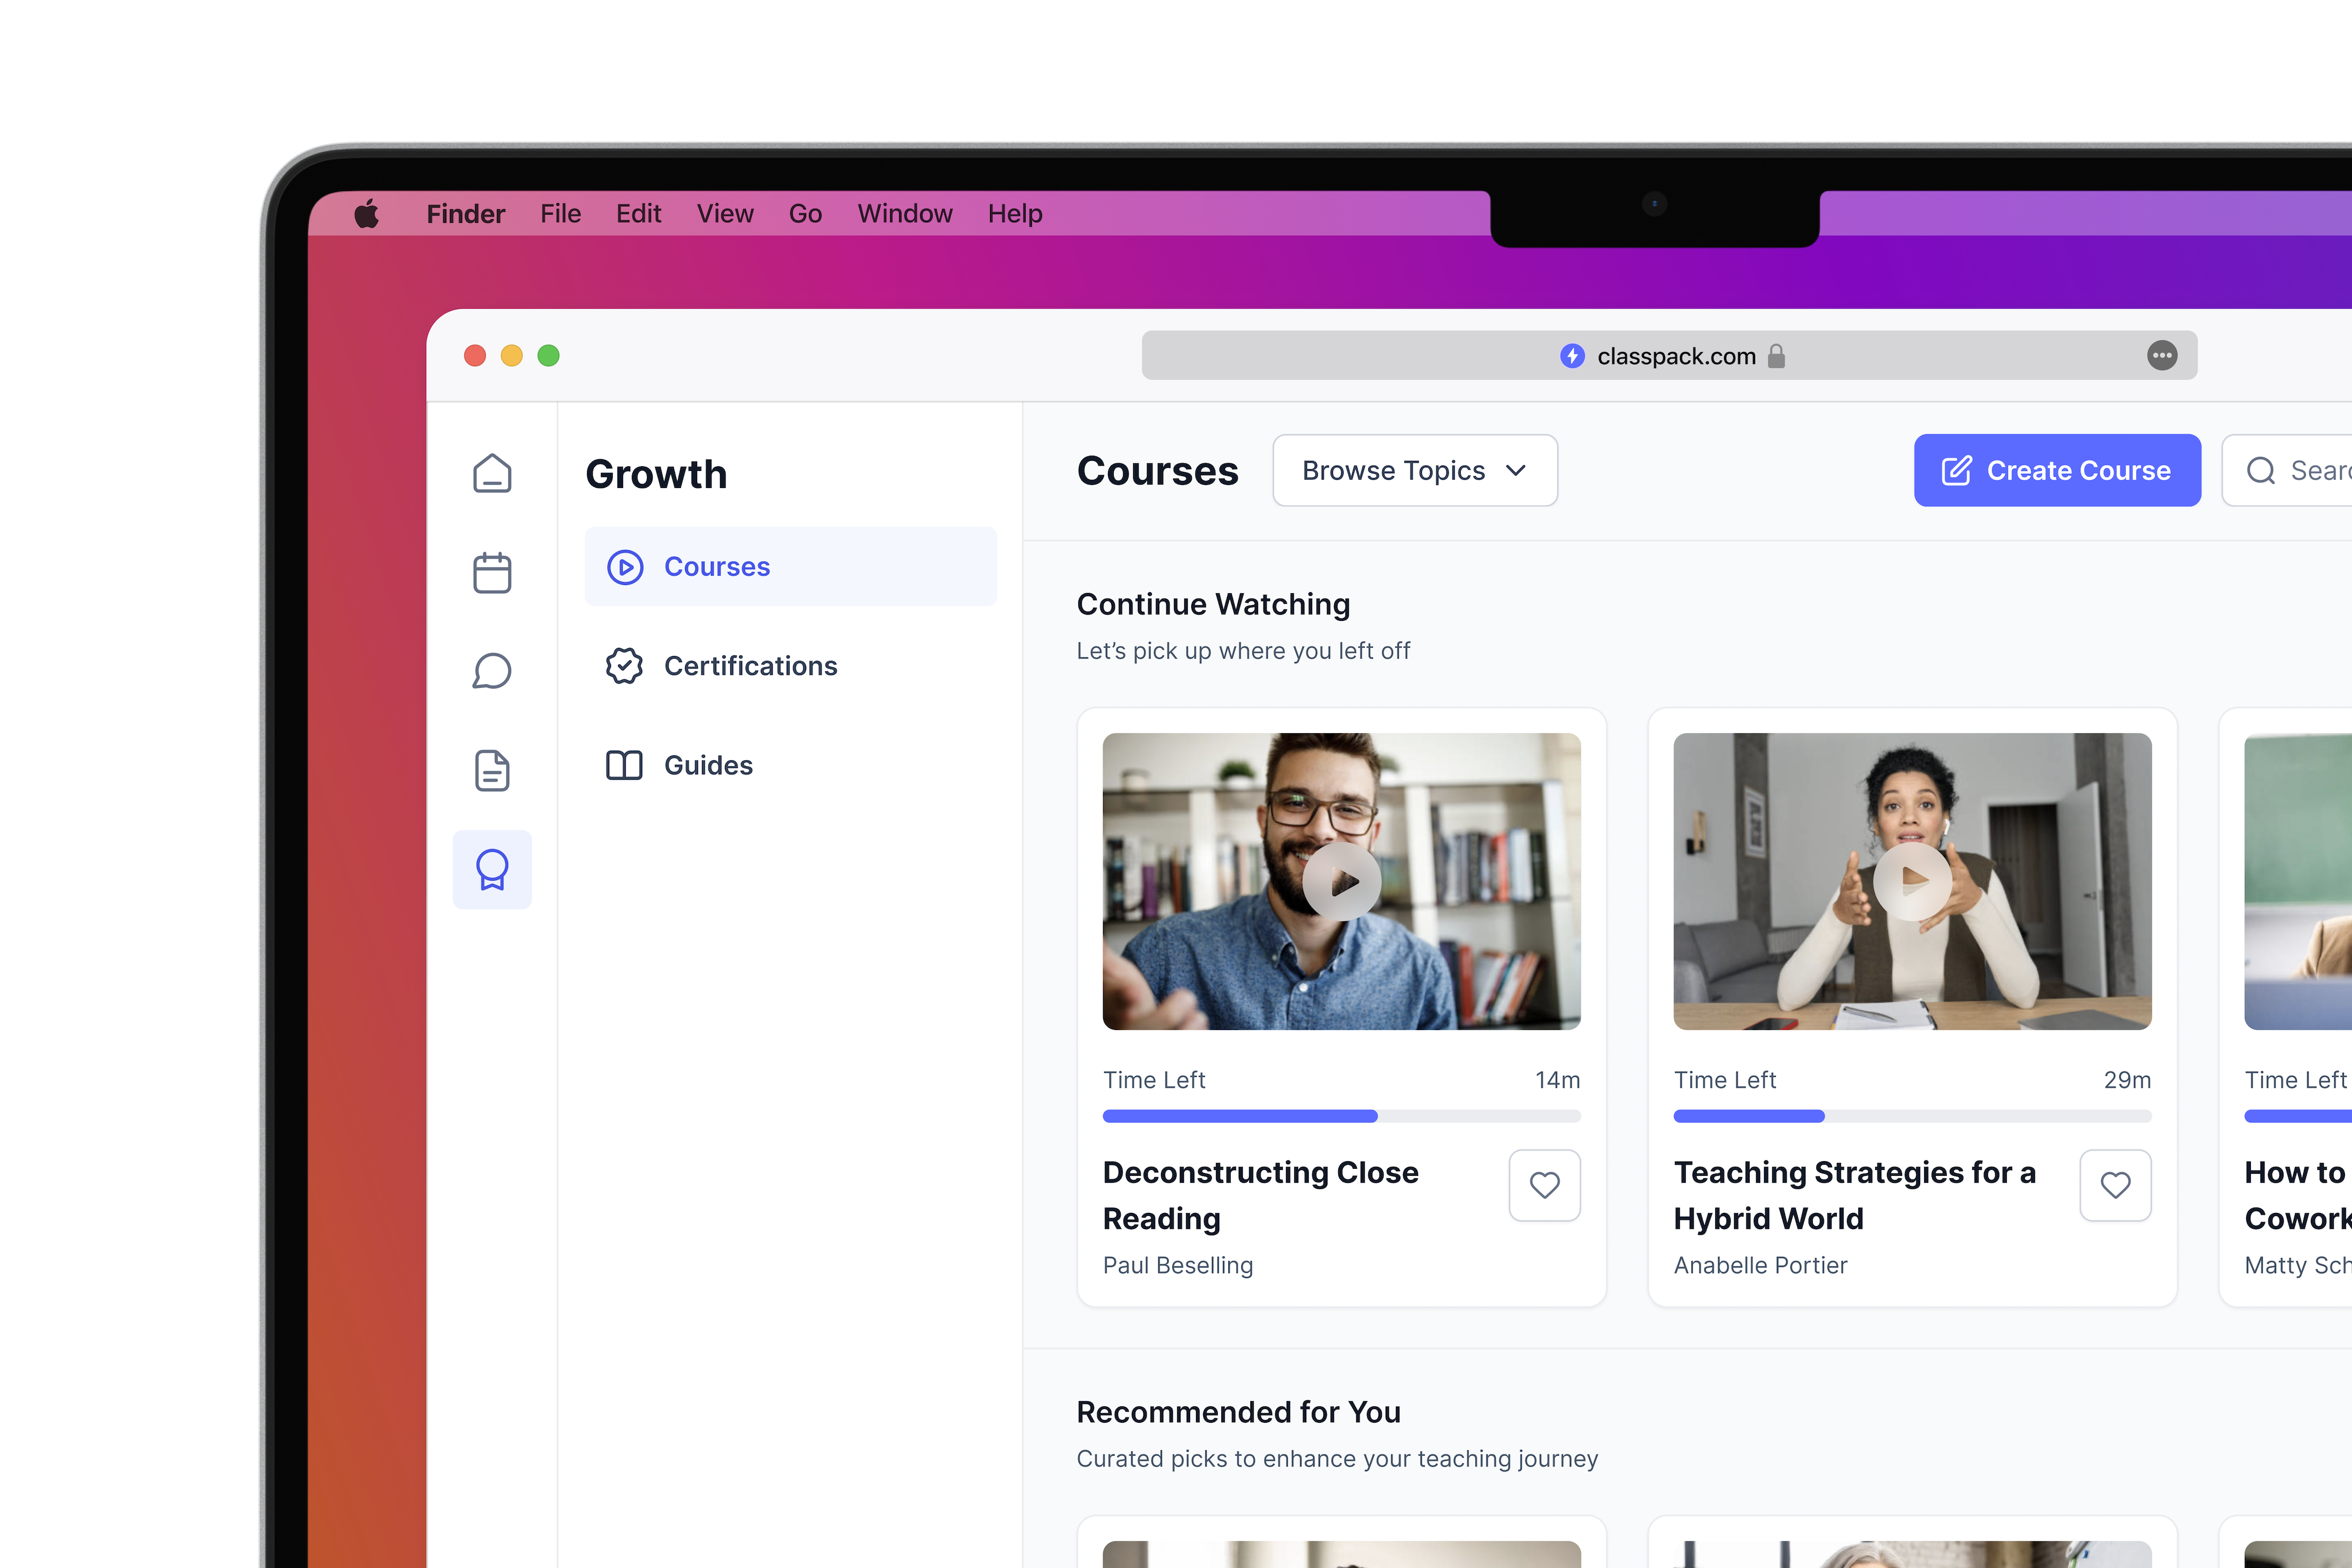Open the chat bubble icon in sidebar

(x=492, y=671)
